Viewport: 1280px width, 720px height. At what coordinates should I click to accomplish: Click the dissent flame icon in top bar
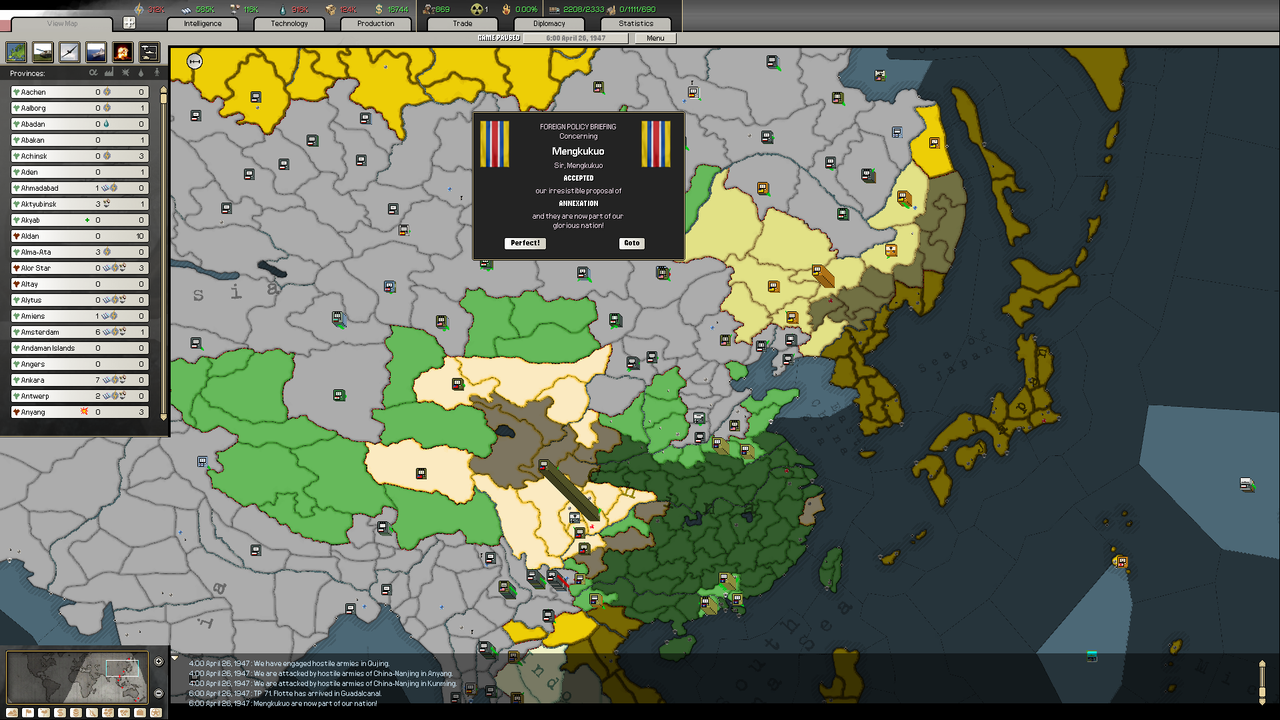[x=507, y=9]
